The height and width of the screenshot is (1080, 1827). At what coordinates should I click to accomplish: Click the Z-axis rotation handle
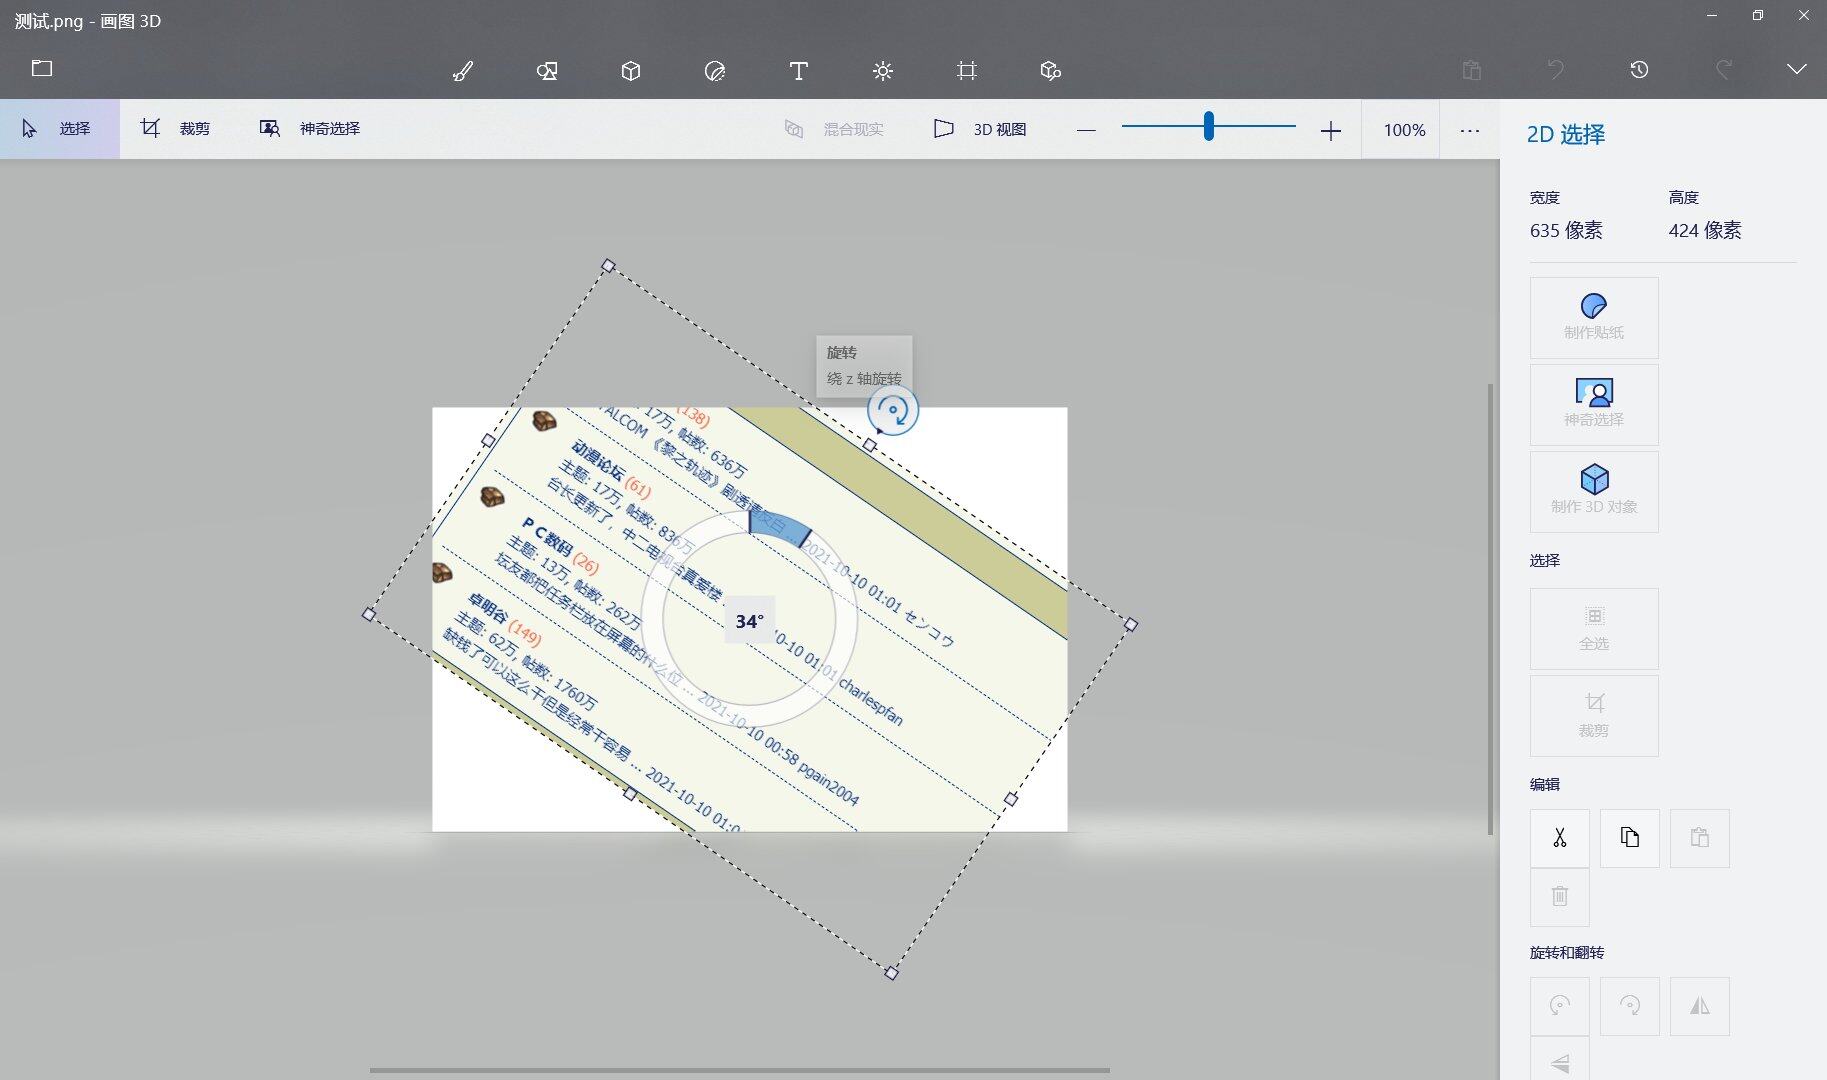click(x=892, y=410)
